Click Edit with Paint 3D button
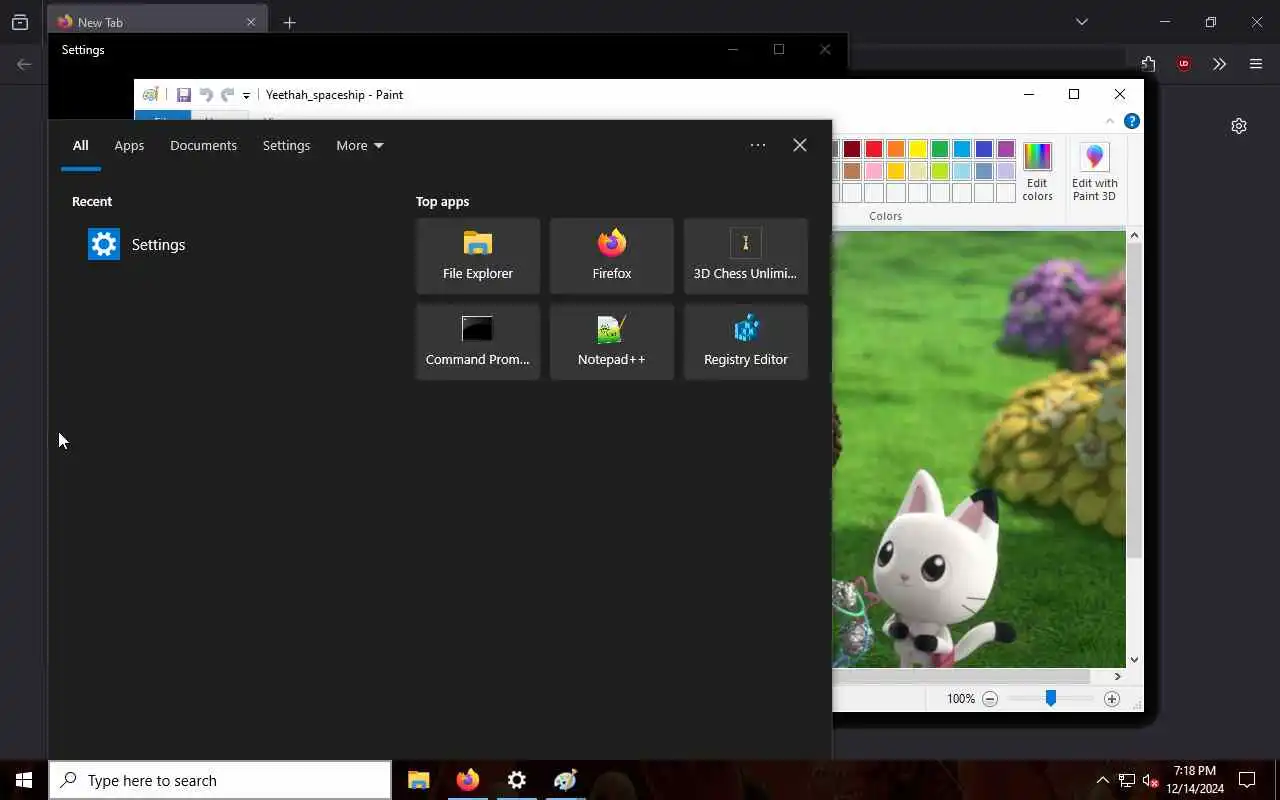The height and width of the screenshot is (800, 1280). [1095, 171]
